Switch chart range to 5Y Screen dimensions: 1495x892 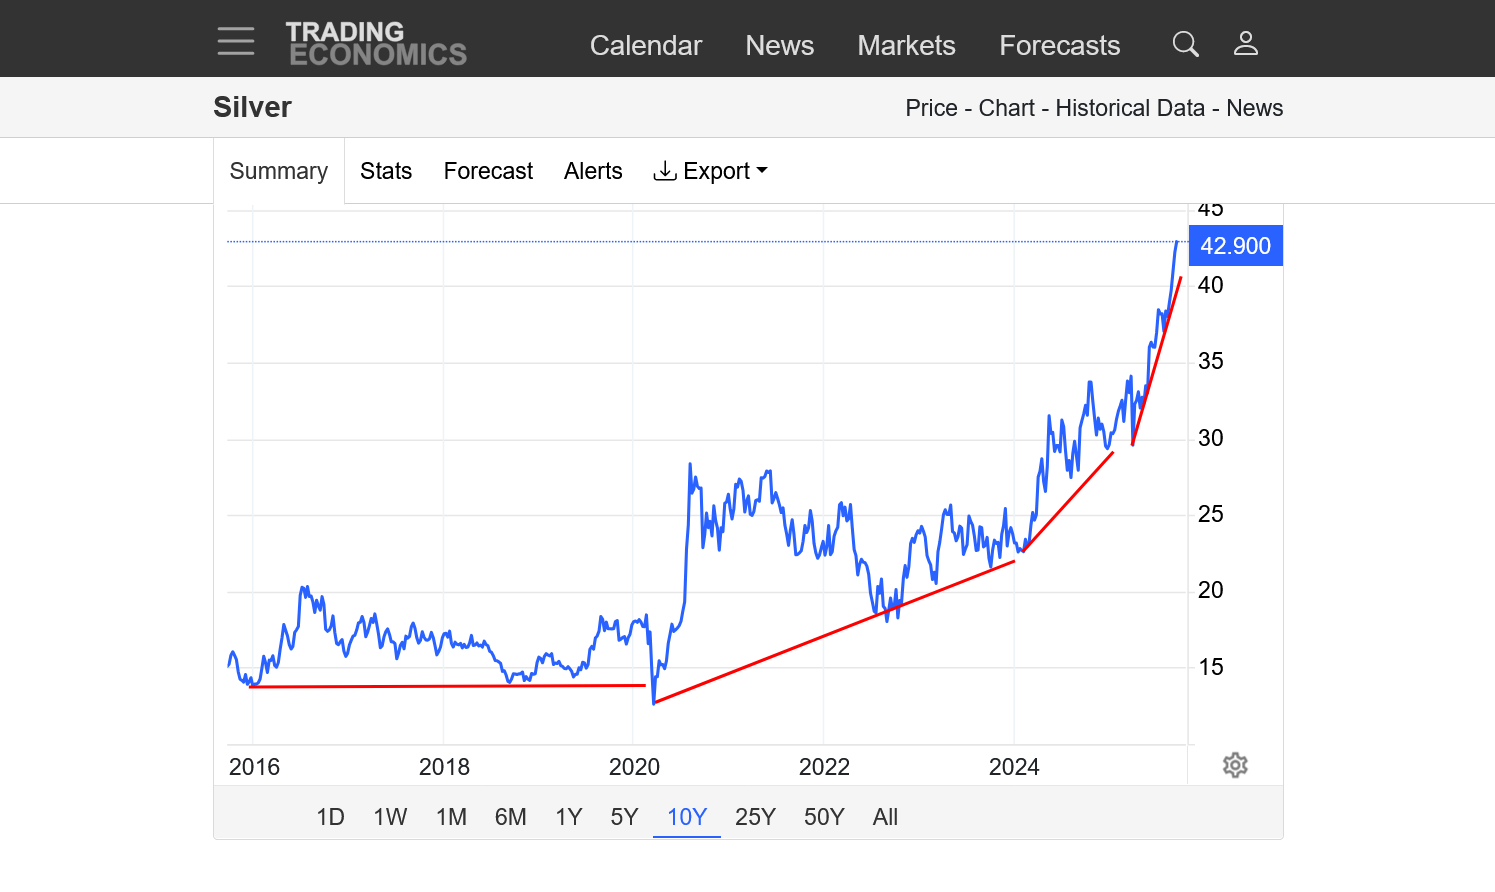coord(624,817)
